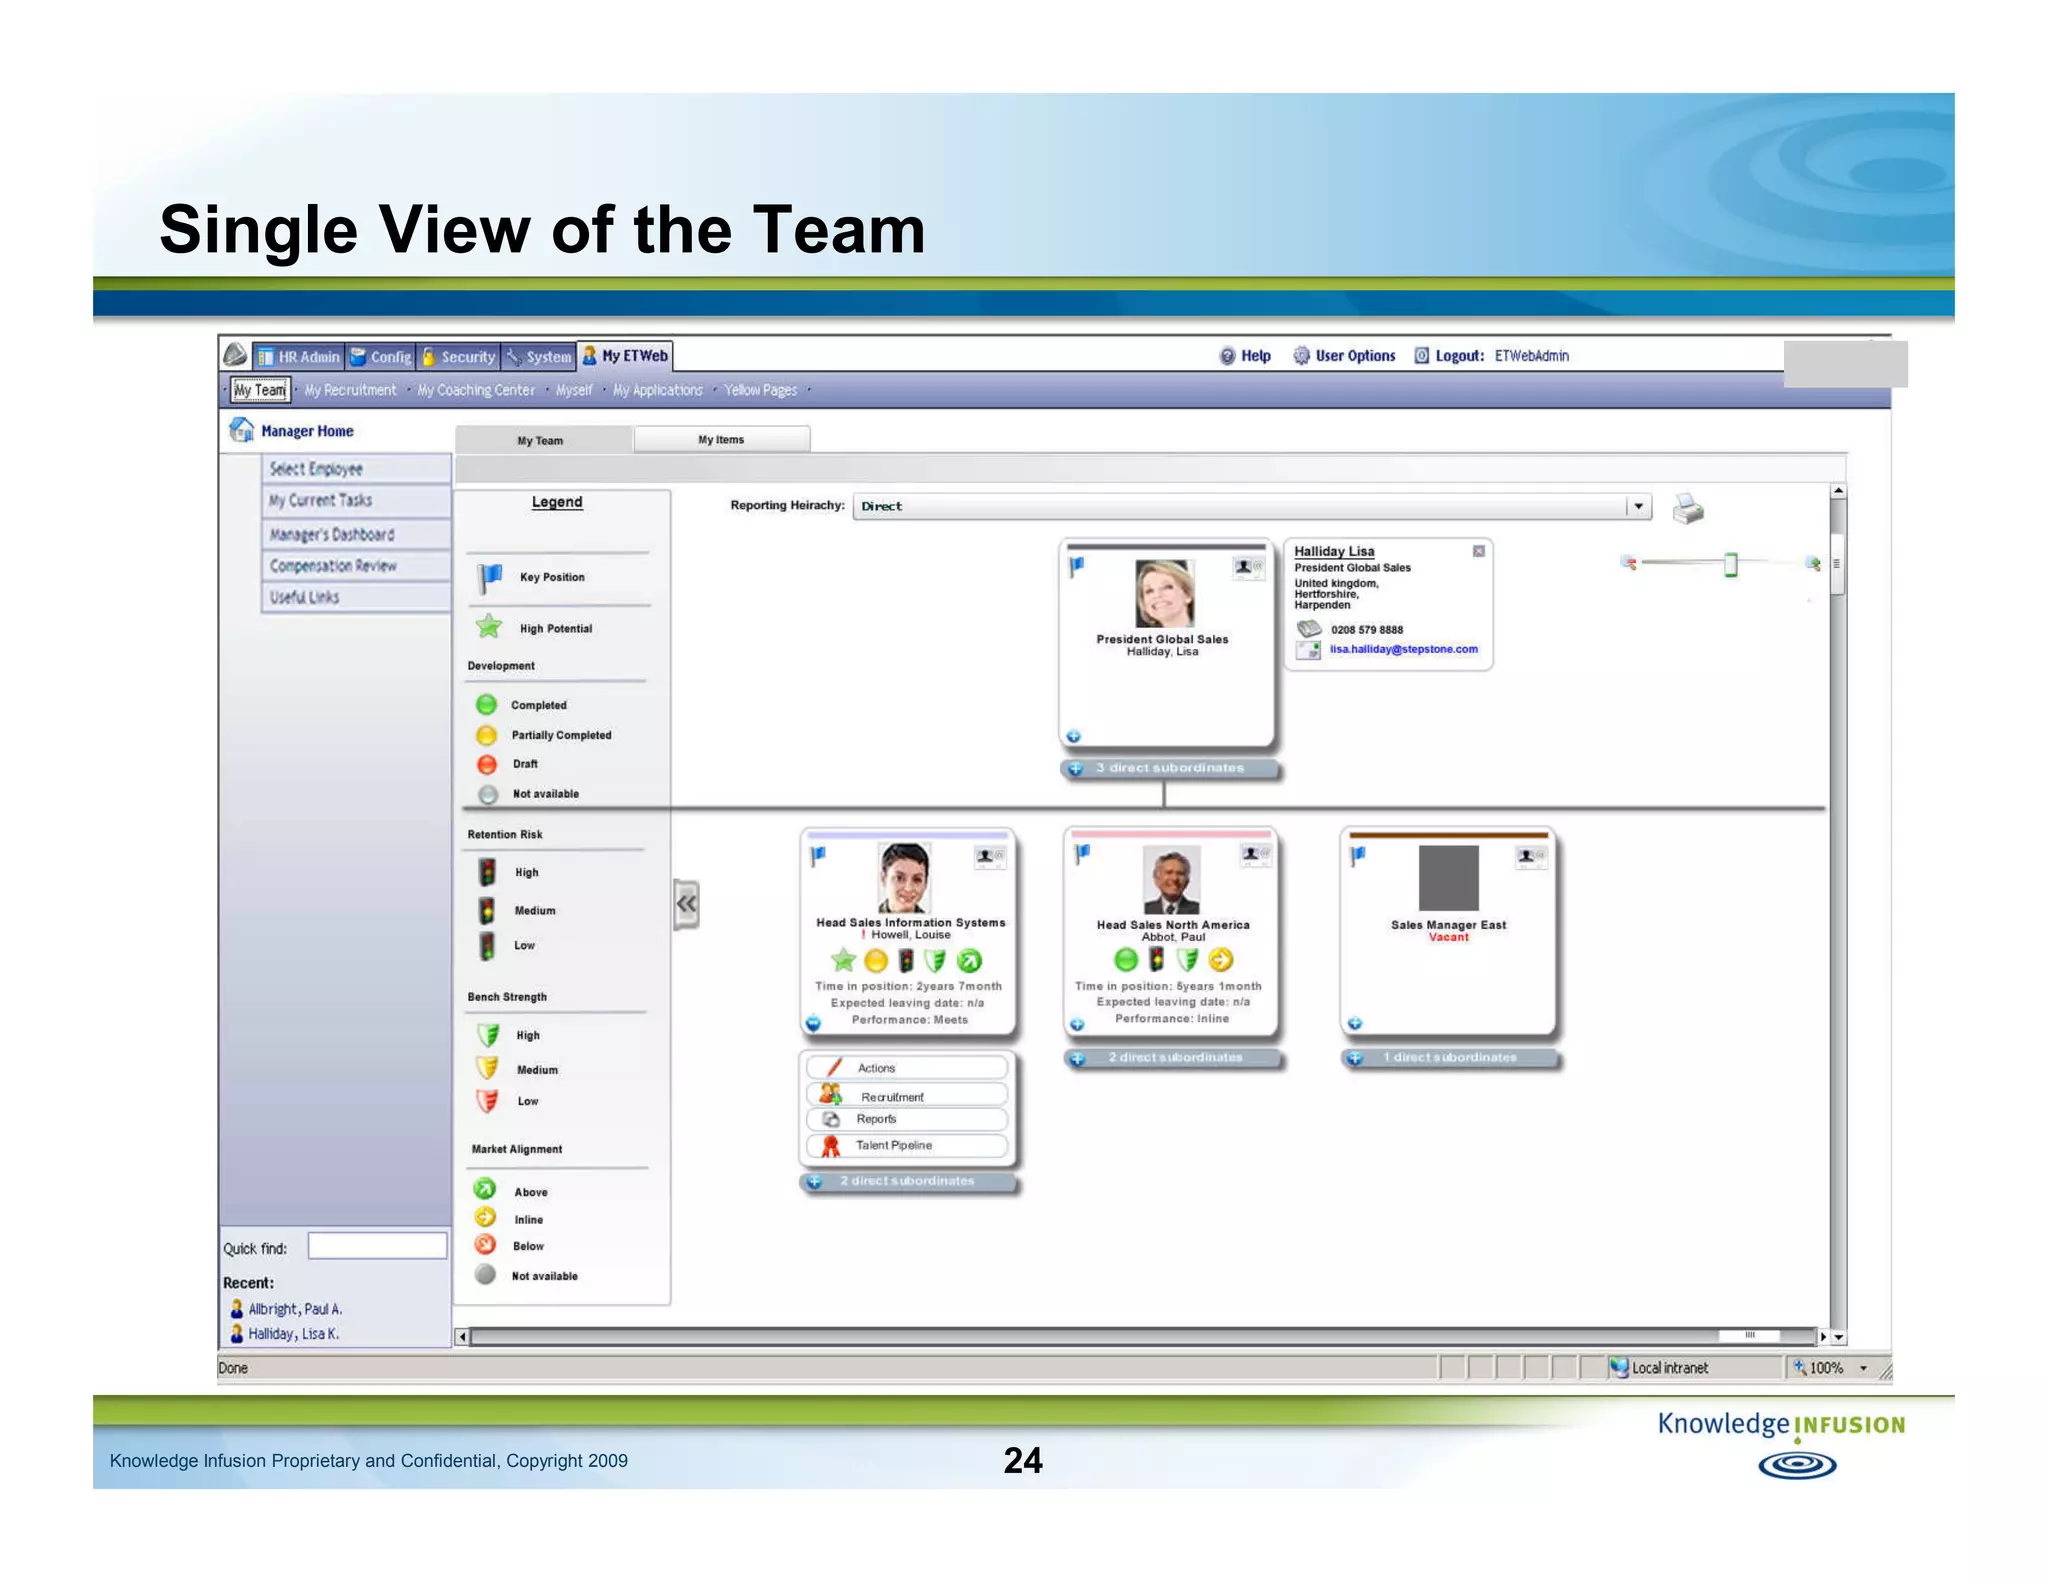Close the Halliday Lisa detail popup
This screenshot has height=1582, width=2048.
[x=1478, y=551]
